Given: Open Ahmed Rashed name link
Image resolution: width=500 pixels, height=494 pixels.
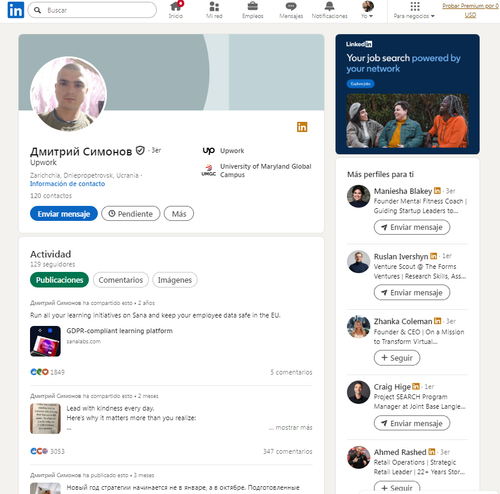Looking at the screenshot, I should (400, 452).
